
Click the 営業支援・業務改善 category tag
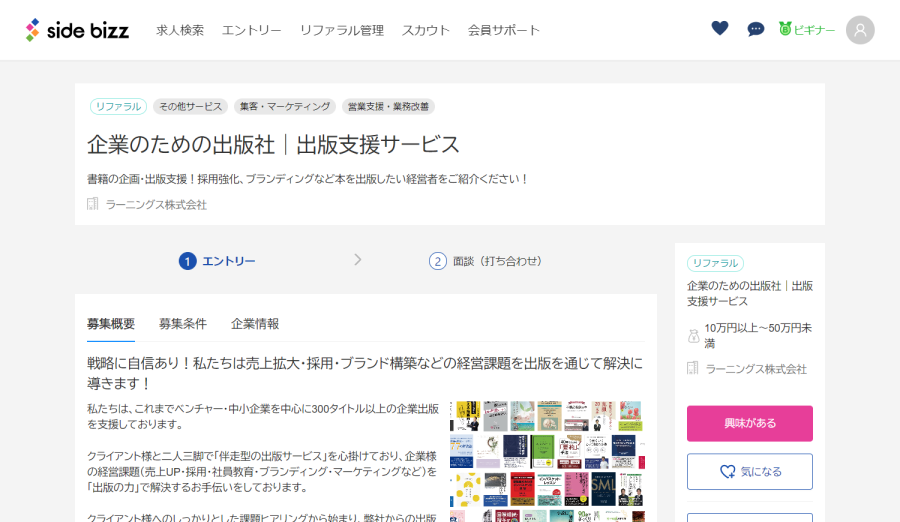(x=389, y=106)
